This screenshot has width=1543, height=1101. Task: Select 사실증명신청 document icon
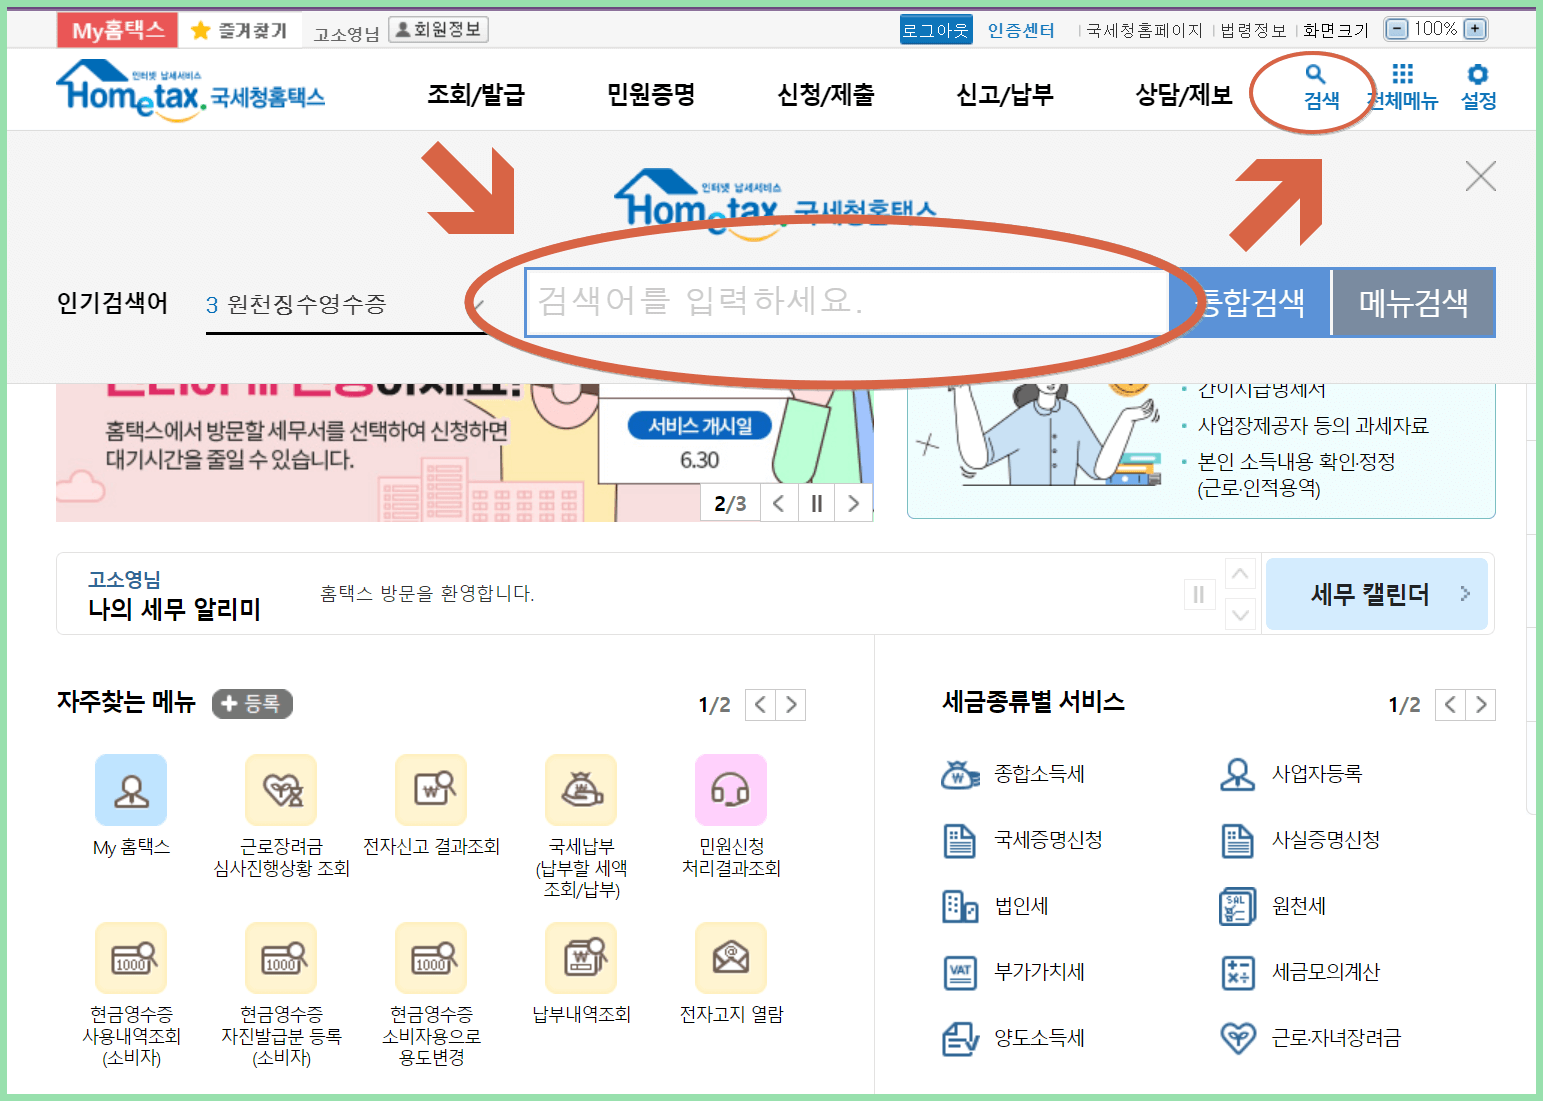pyautogui.click(x=1238, y=840)
